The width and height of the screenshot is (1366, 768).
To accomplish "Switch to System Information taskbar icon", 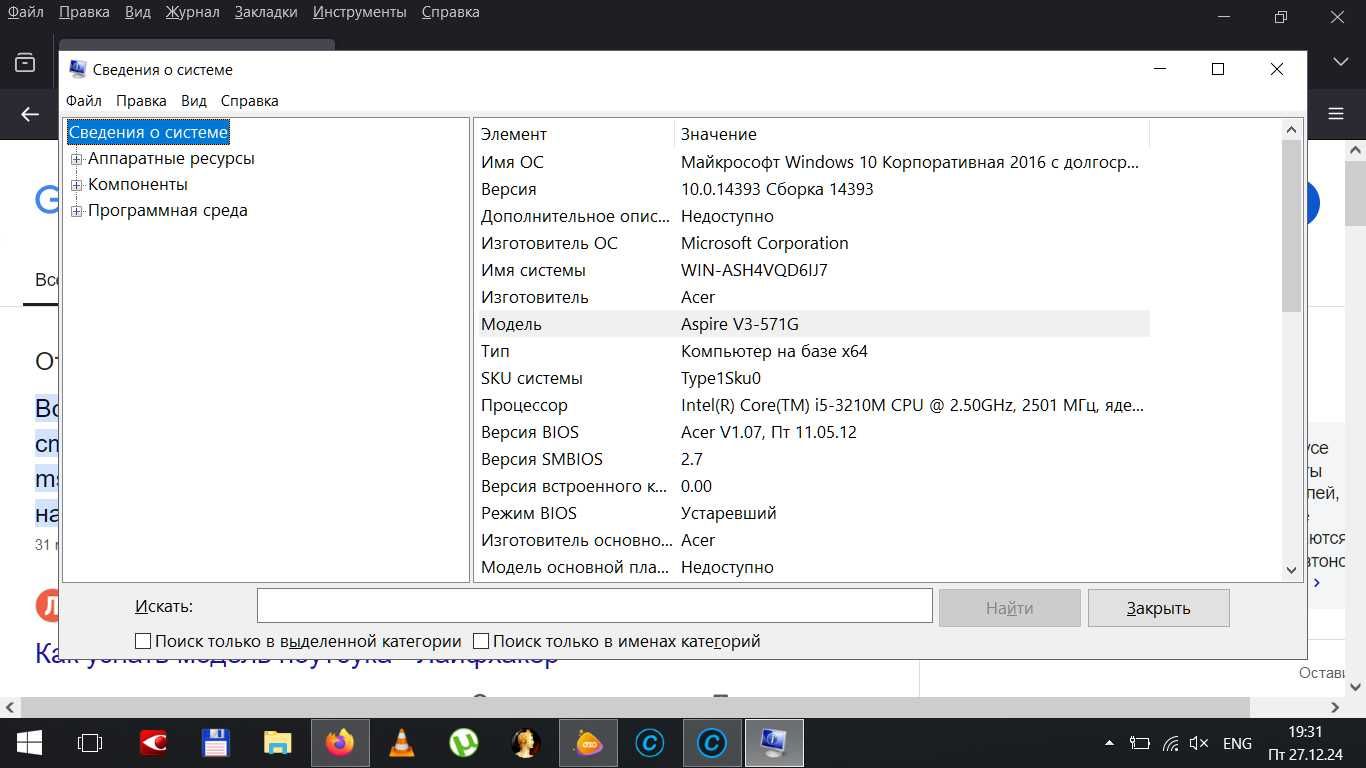I will coord(774,743).
